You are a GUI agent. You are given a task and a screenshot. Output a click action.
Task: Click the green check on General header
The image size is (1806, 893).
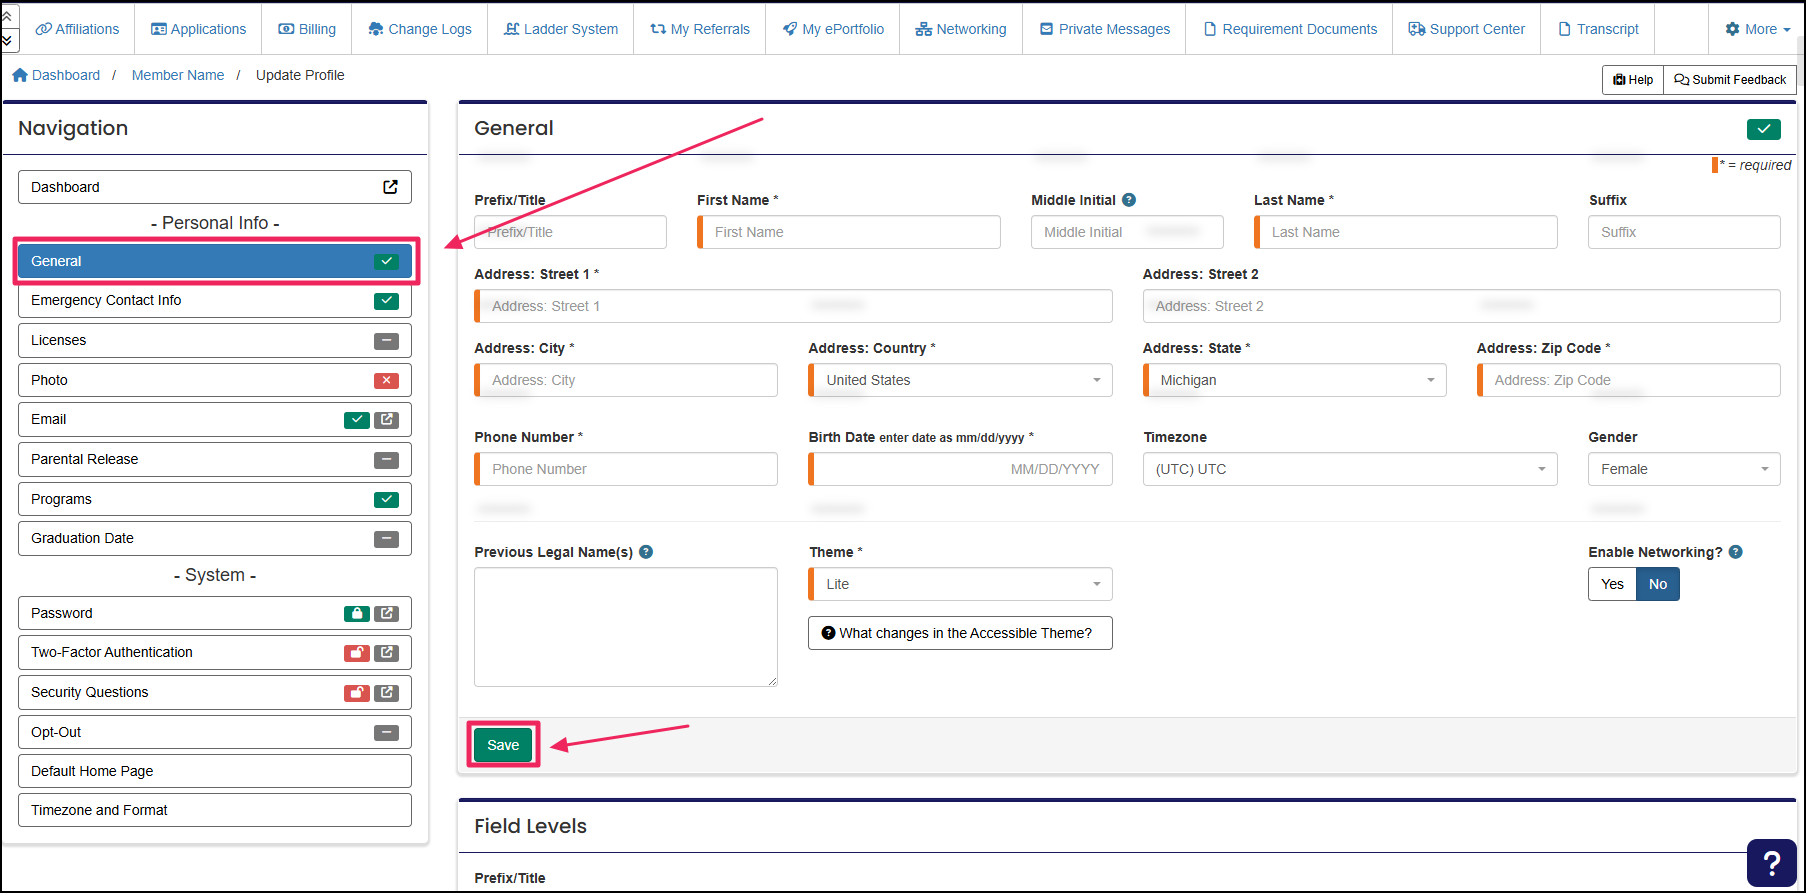(x=1763, y=129)
